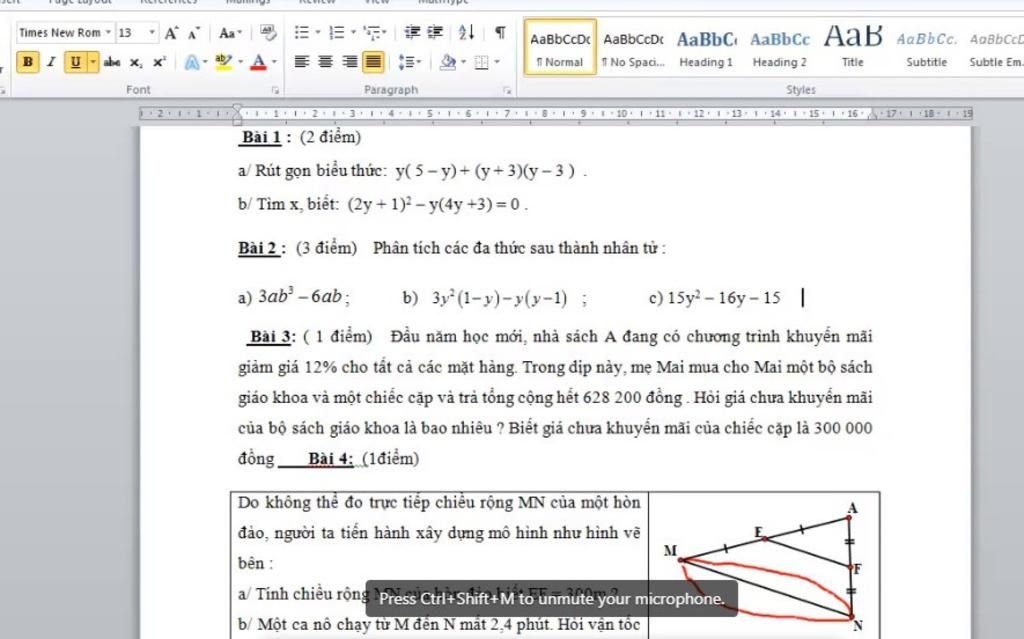Screen dimensions: 1024x639
Task: Apply the Subtitle style
Action: (926, 47)
